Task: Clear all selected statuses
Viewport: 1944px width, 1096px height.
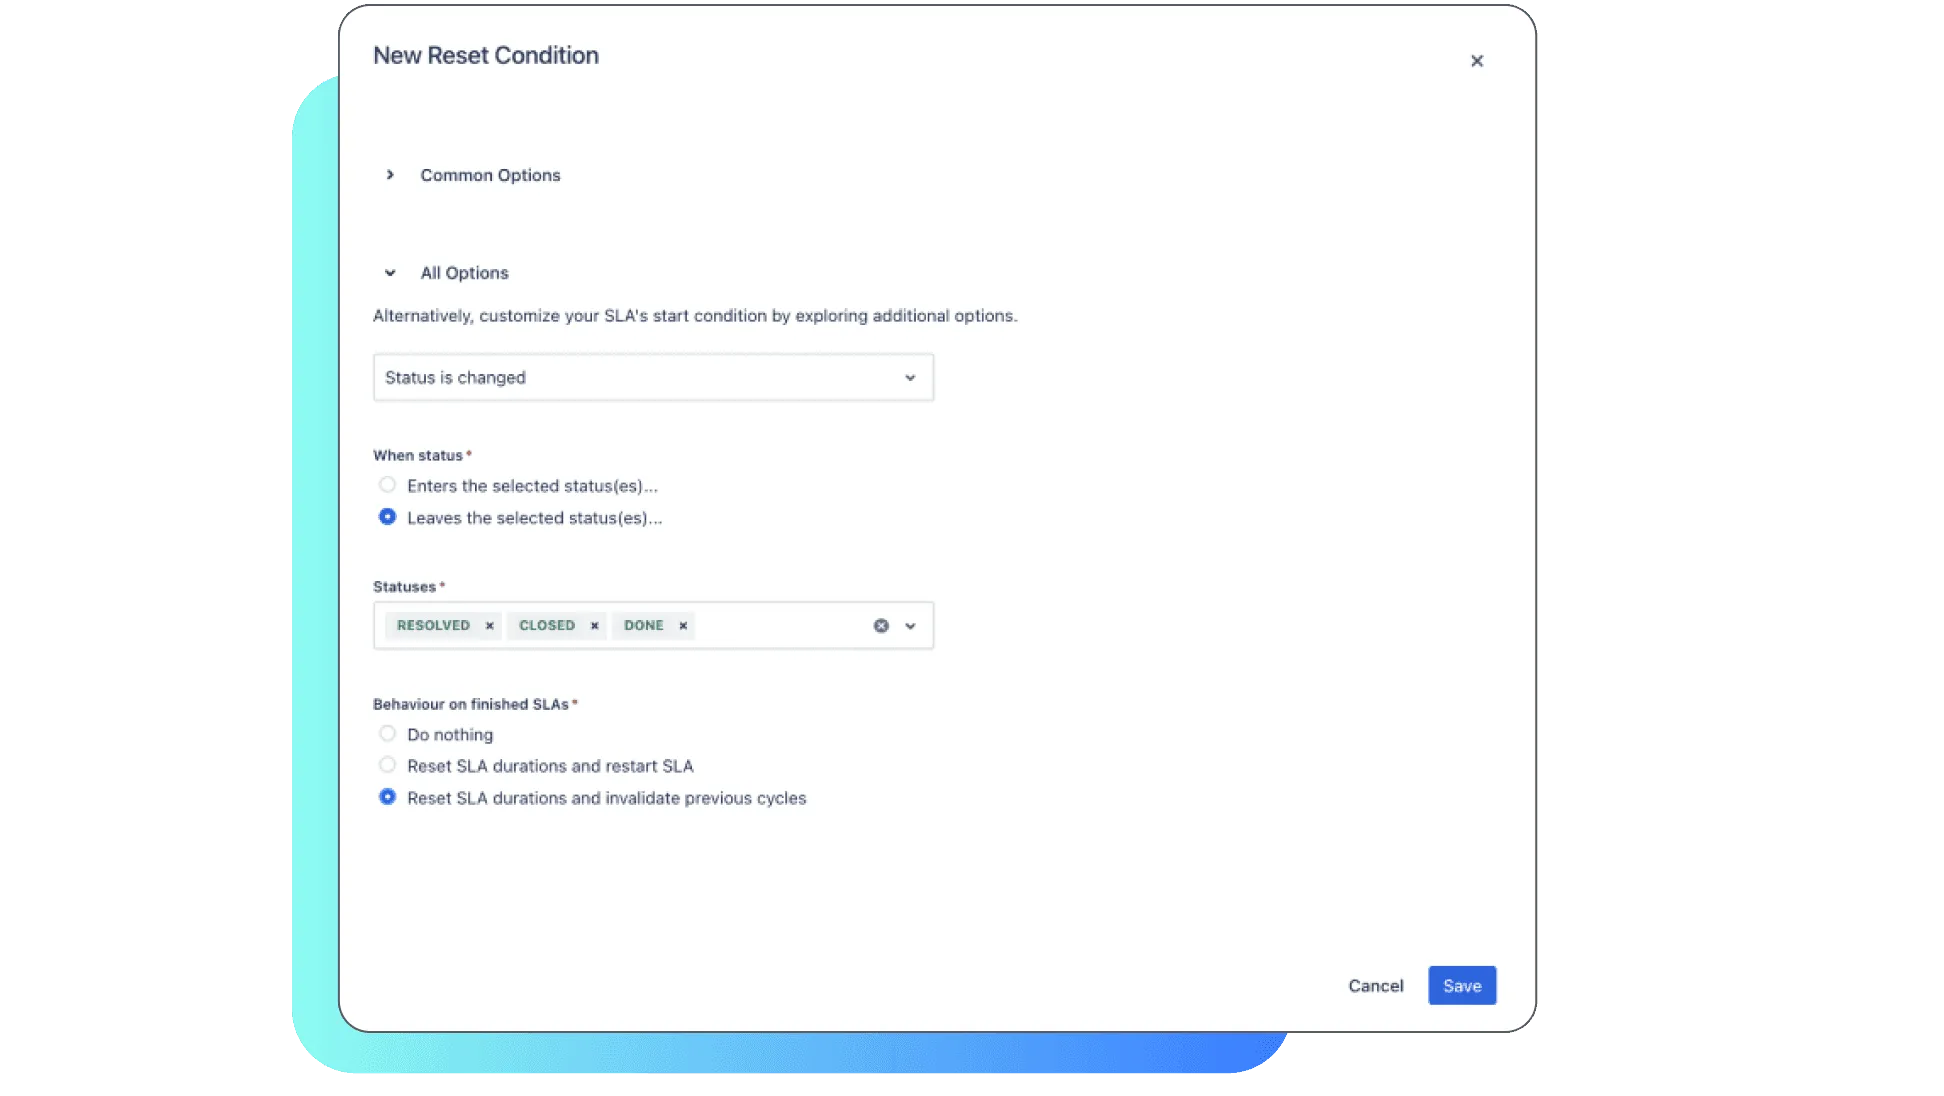Action: (881, 626)
